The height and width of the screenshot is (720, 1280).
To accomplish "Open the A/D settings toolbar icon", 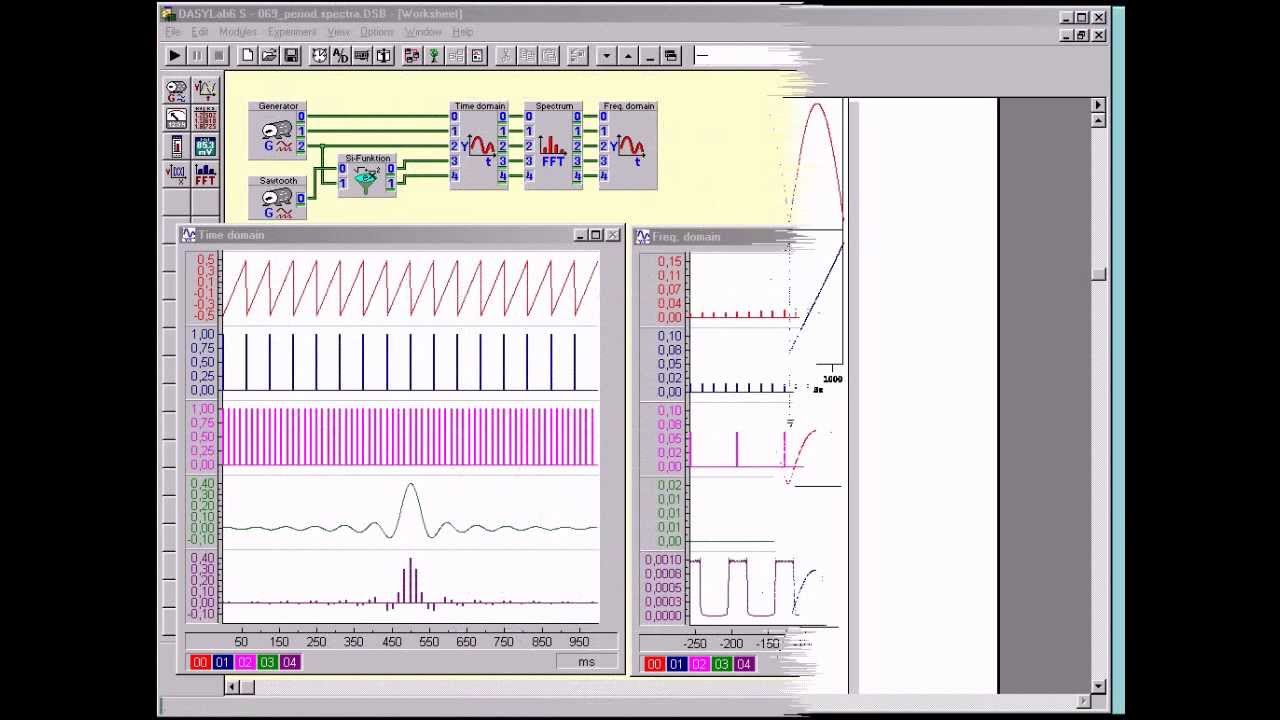I will click(x=341, y=56).
